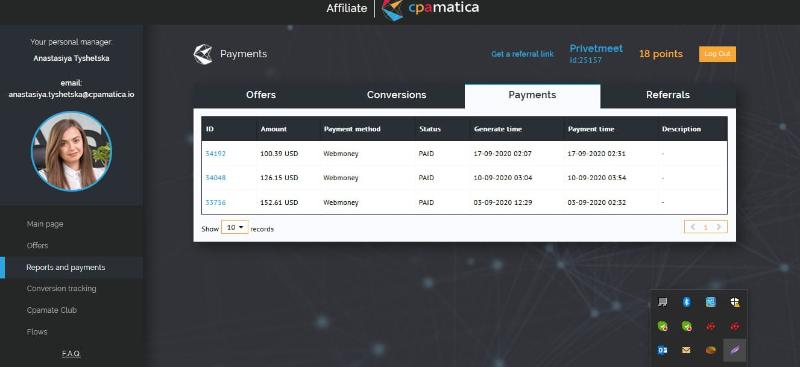Click the Payments page logo icon
800x367 pixels.
(x=203, y=54)
